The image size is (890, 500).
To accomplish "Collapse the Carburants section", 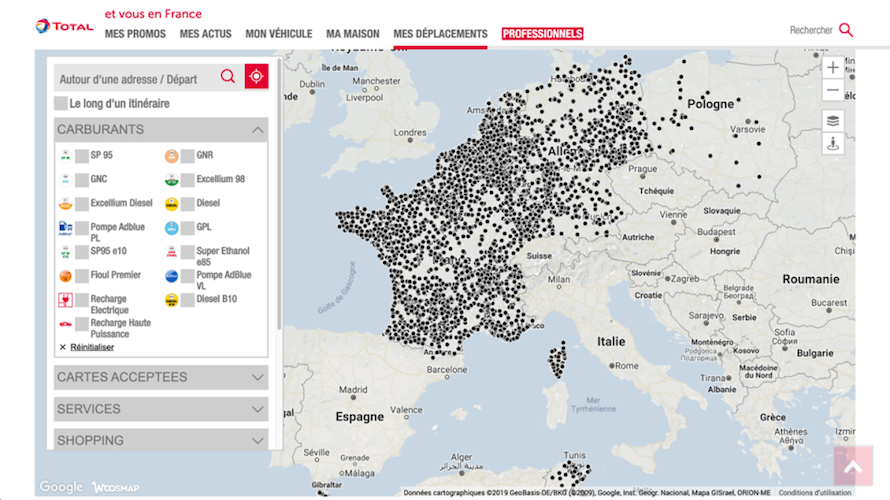I will pos(258,130).
